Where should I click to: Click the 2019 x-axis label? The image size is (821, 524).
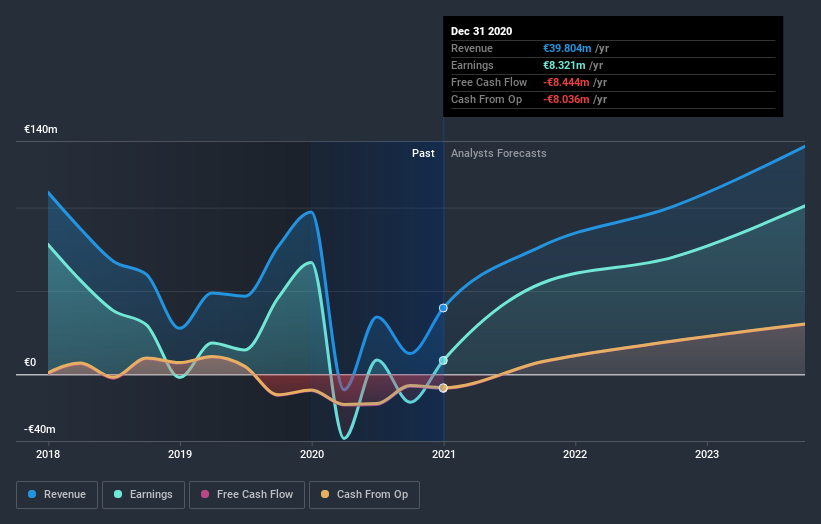[x=180, y=454]
